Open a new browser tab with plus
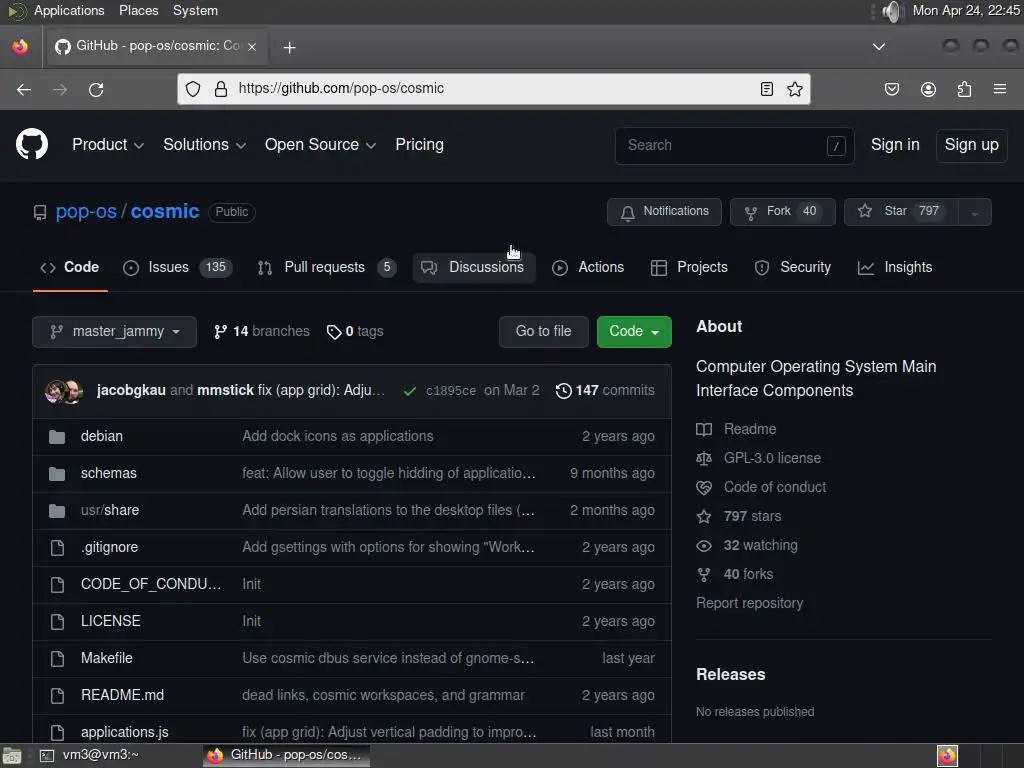This screenshot has width=1024, height=768. tap(289, 48)
